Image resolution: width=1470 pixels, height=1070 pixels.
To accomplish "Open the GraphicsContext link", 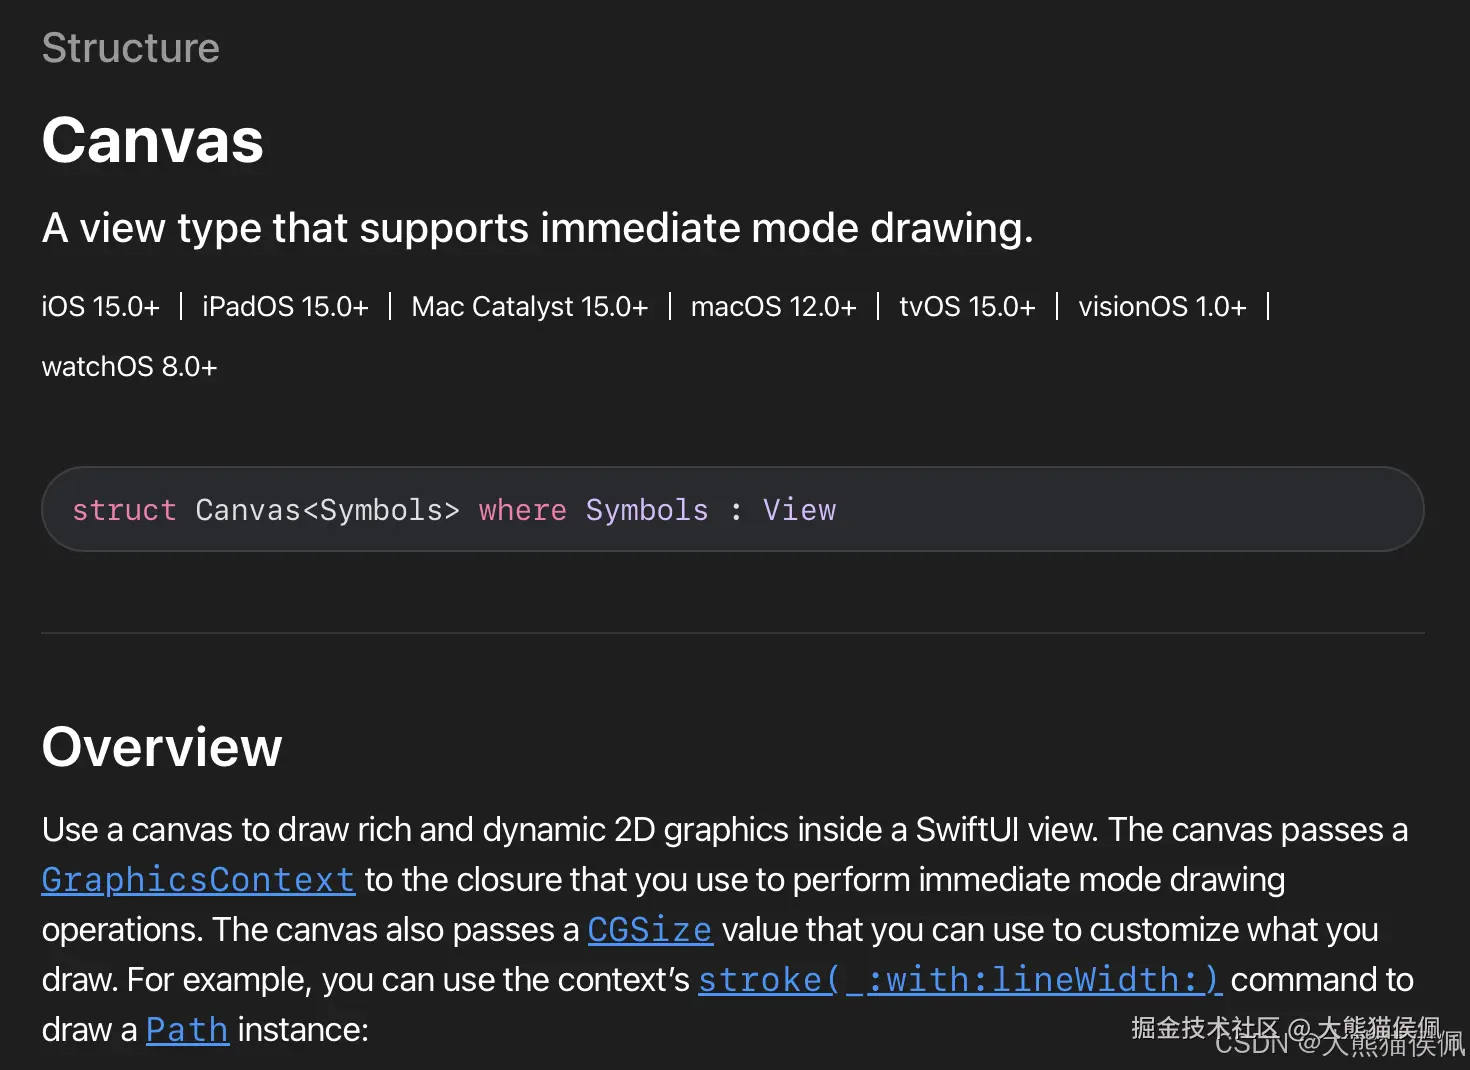I will click(x=198, y=880).
